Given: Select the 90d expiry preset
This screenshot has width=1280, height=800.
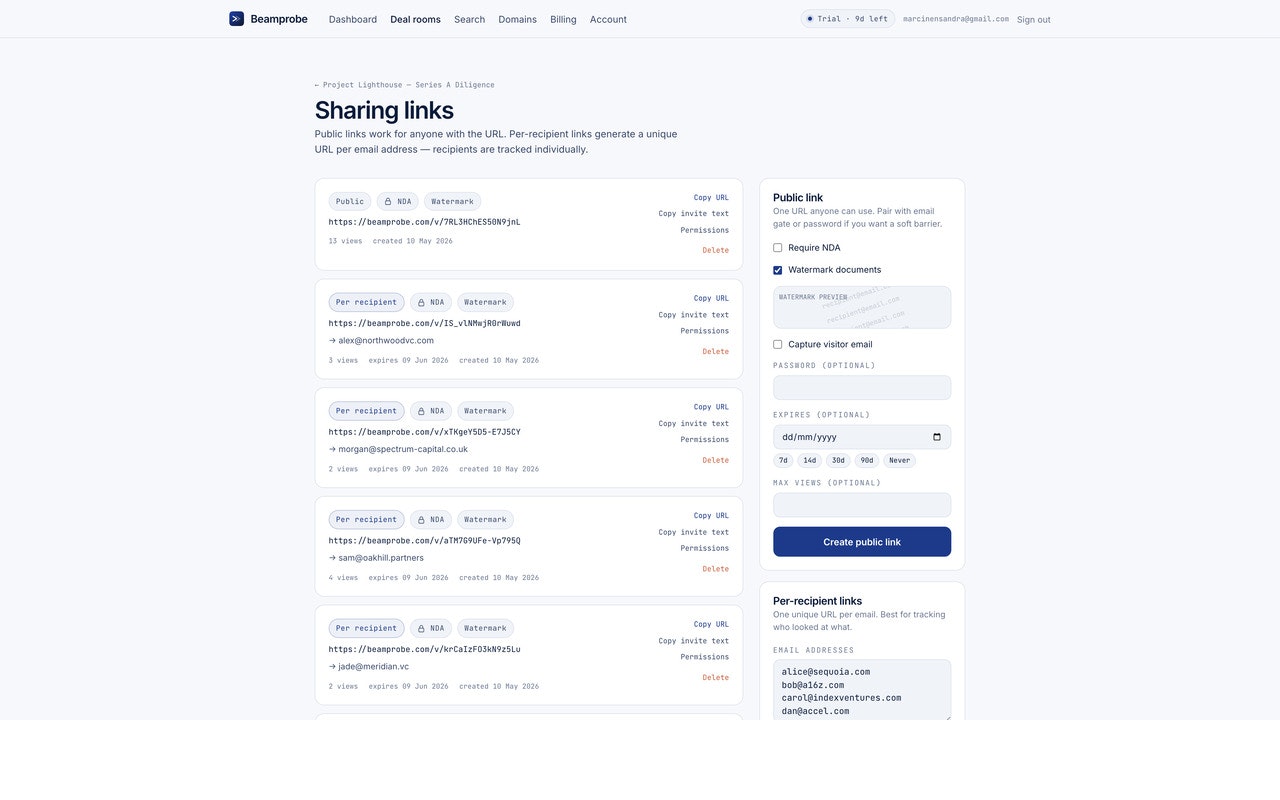Looking at the screenshot, I should coord(867,461).
